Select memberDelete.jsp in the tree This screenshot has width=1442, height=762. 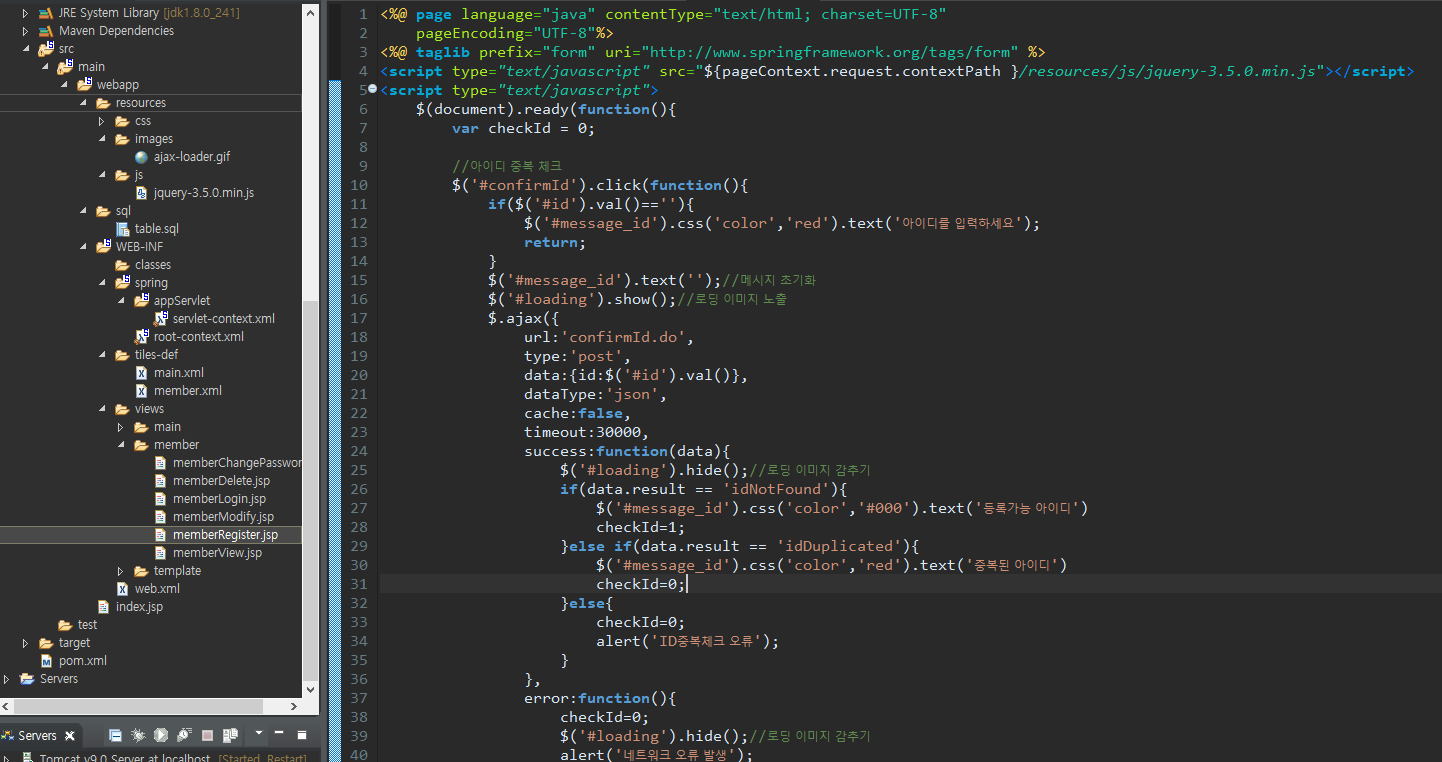coord(221,481)
